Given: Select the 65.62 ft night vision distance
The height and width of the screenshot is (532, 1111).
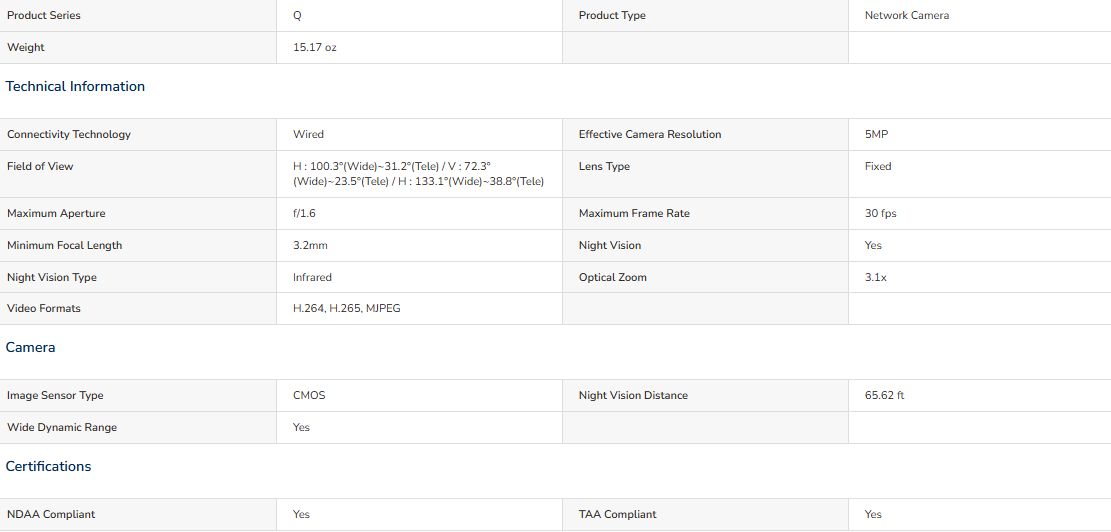Looking at the screenshot, I should (884, 395).
